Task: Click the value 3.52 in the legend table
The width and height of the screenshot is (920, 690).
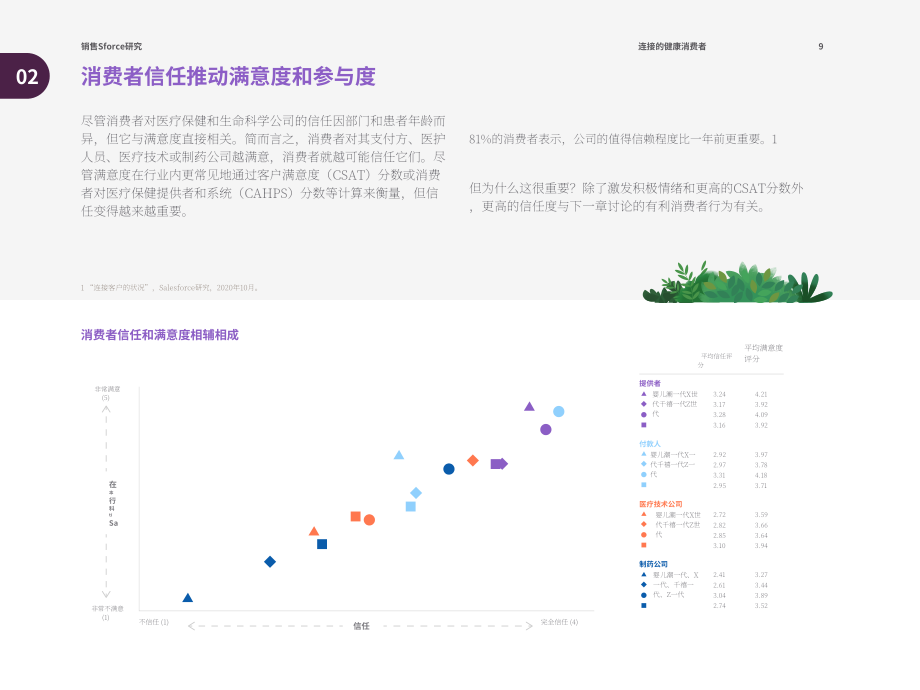Action: pyautogui.click(x=761, y=606)
